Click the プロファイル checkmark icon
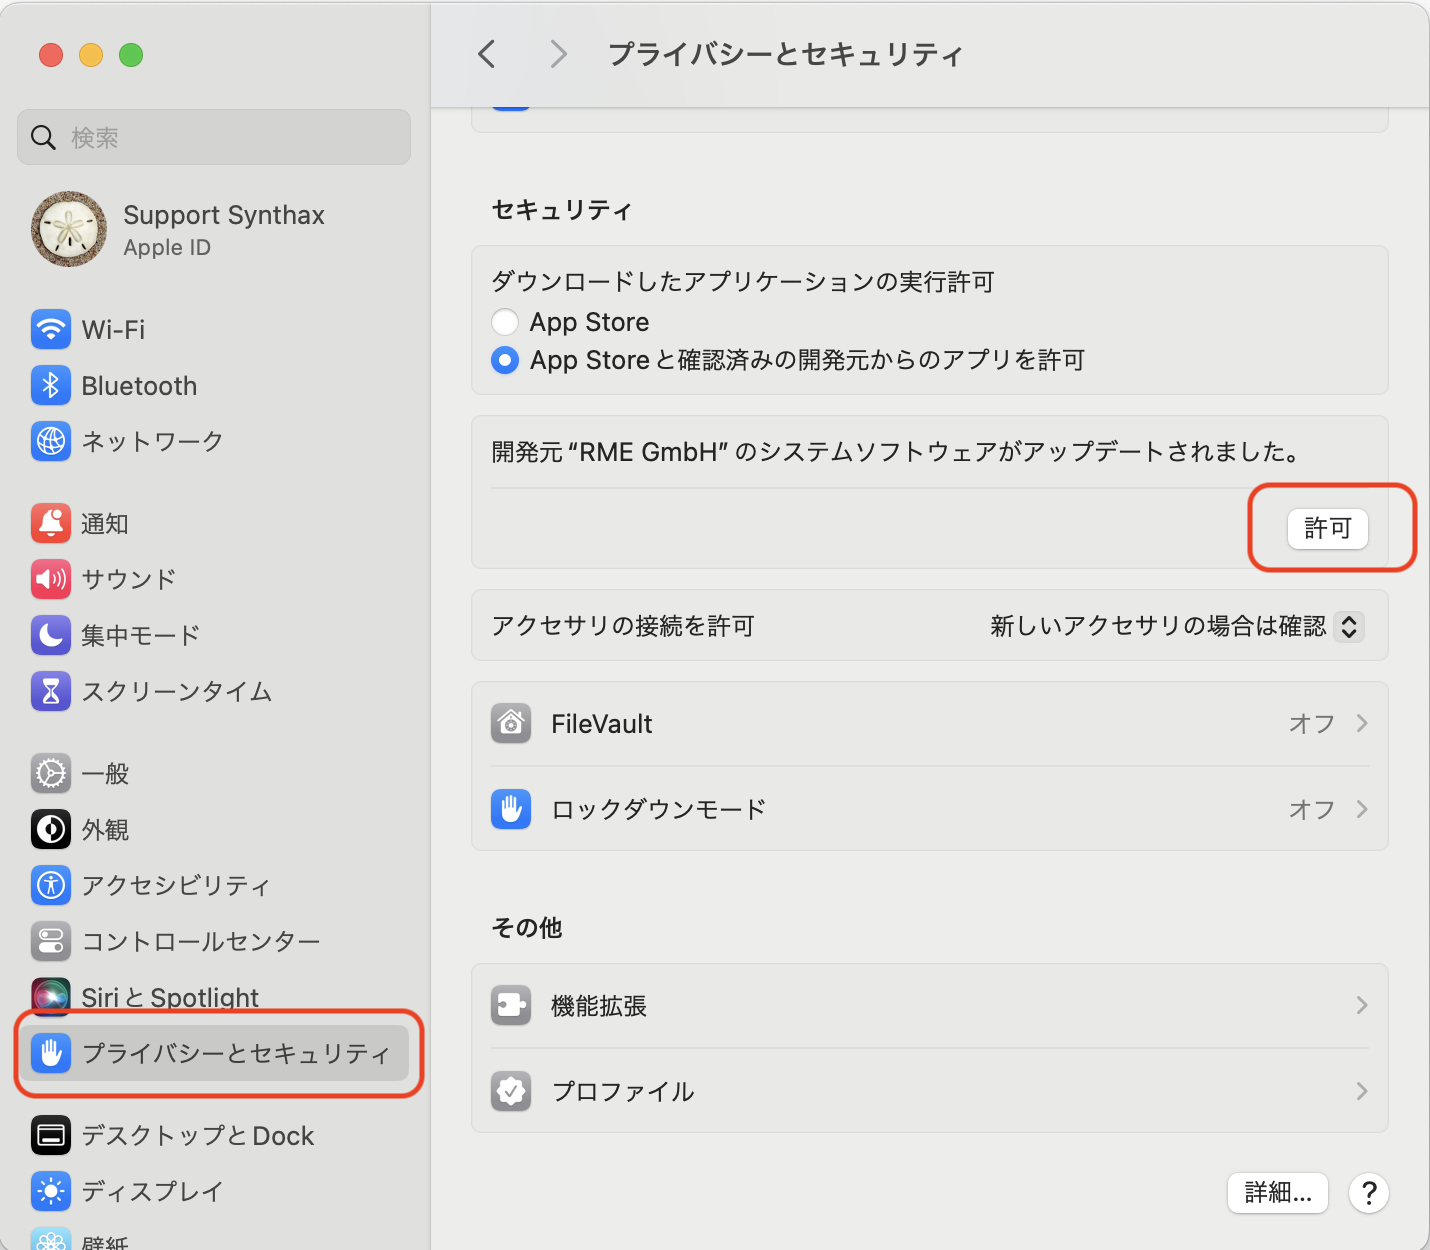This screenshot has height=1250, width=1430. [511, 1091]
